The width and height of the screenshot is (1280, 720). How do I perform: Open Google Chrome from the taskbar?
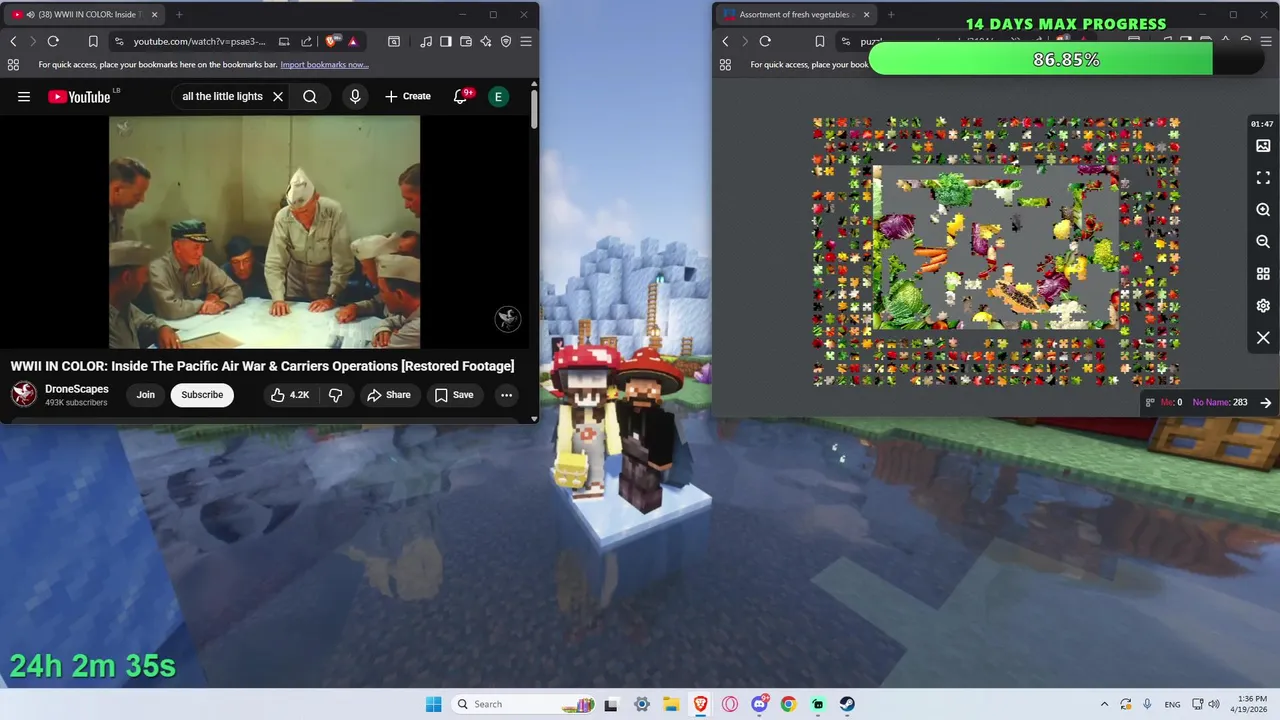788,704
